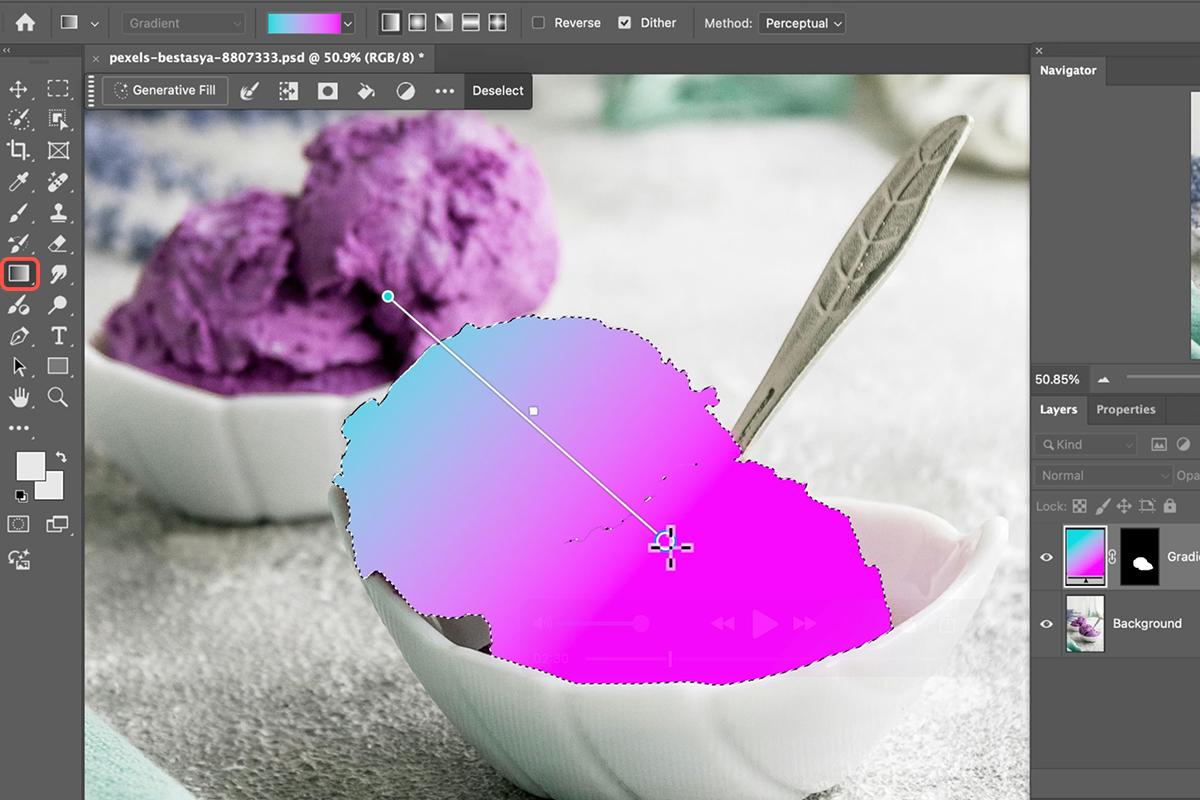Click the Generative Fill button
This screenshot has width=1200, height=800.
pos(165,91)
